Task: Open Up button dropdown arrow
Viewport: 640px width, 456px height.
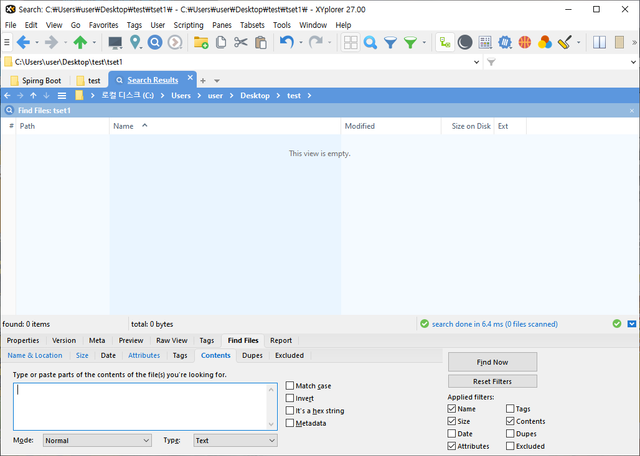Action: (94, 42)
